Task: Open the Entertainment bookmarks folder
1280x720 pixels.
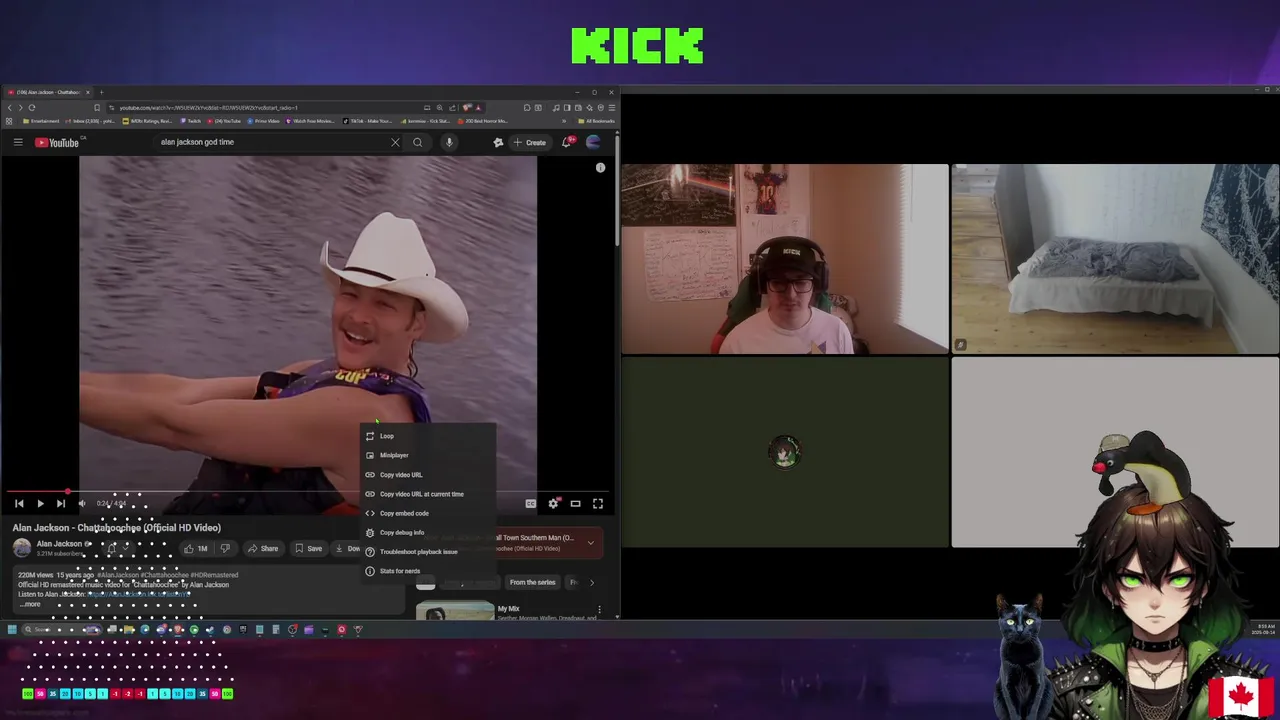Action: tap(41, 121)
